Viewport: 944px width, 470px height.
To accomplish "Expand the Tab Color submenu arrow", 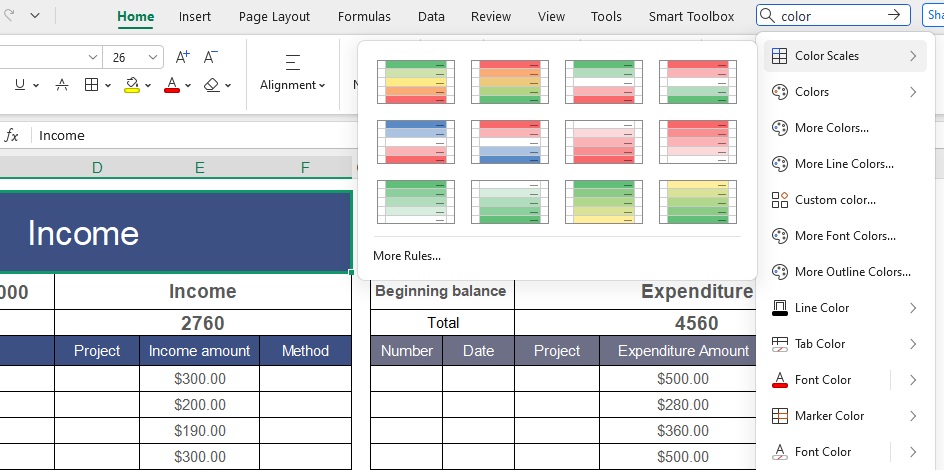I will point(913,344).
